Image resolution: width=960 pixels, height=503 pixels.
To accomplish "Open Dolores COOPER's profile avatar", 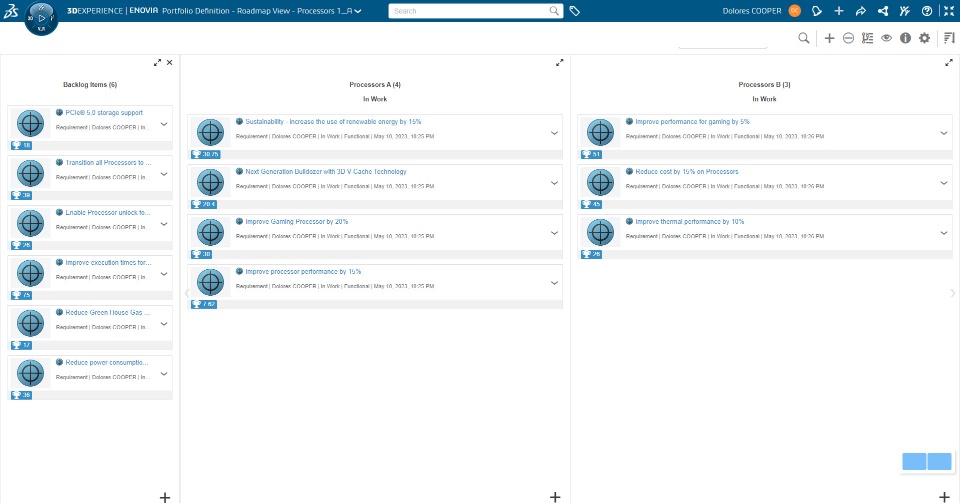I will pyautogui.click(x=795, y=11).
